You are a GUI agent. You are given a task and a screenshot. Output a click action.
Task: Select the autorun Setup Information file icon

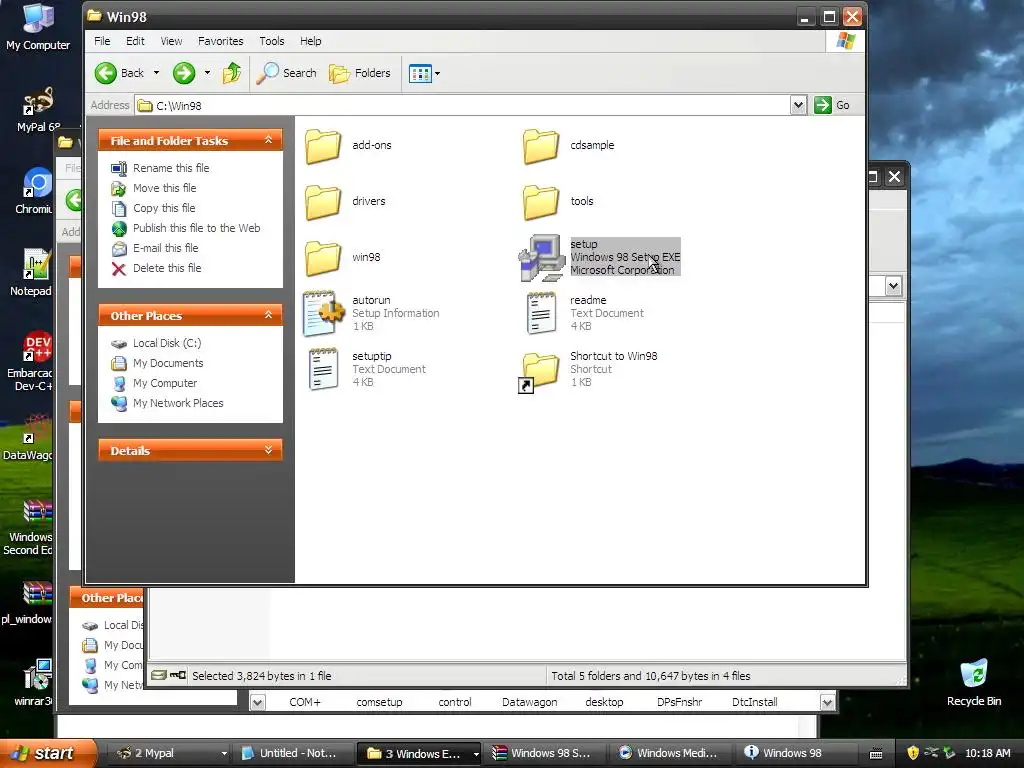323,313
